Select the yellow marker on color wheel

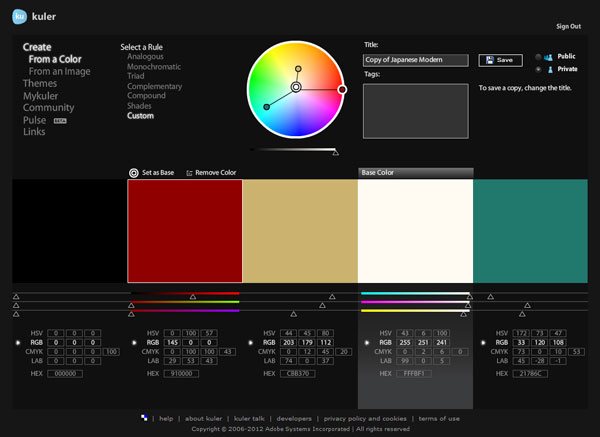click(x=298, y=69)
